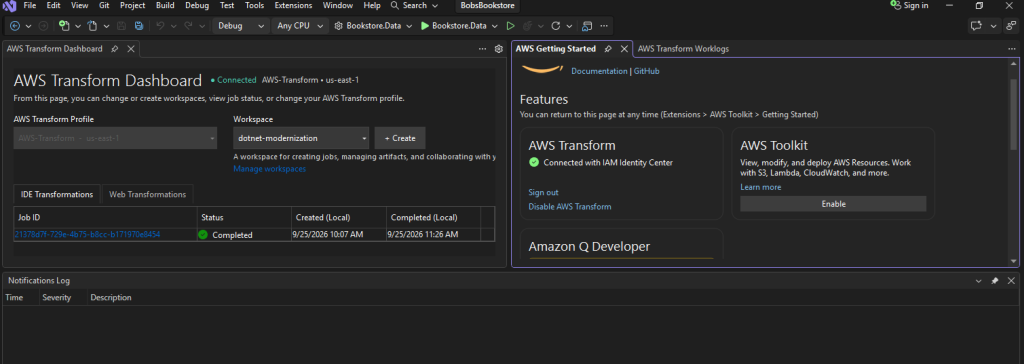Open the Debug configuration dropdown

tap(240, 26)
